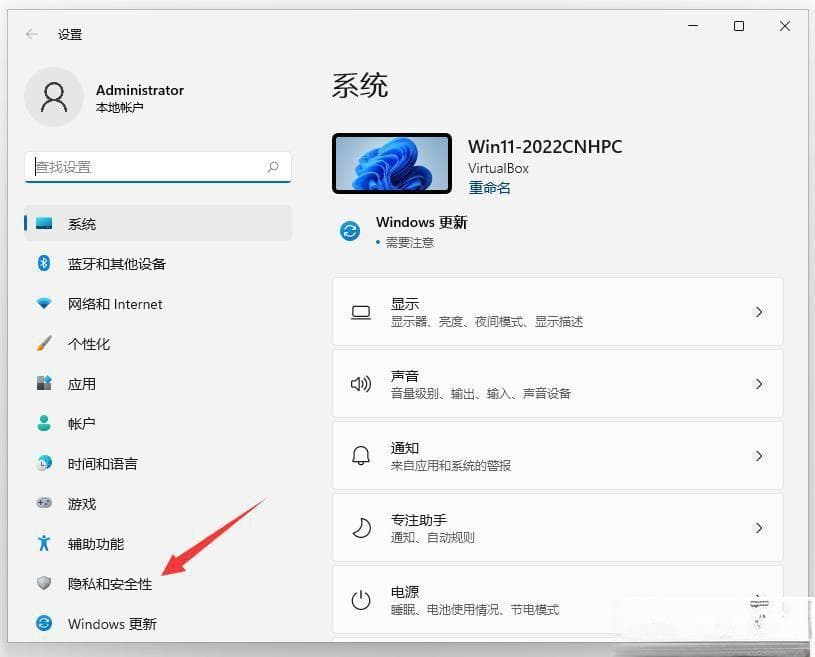Go to 游戏 settings
Viewport: 815px width, 657px height.
click(158, 503)
